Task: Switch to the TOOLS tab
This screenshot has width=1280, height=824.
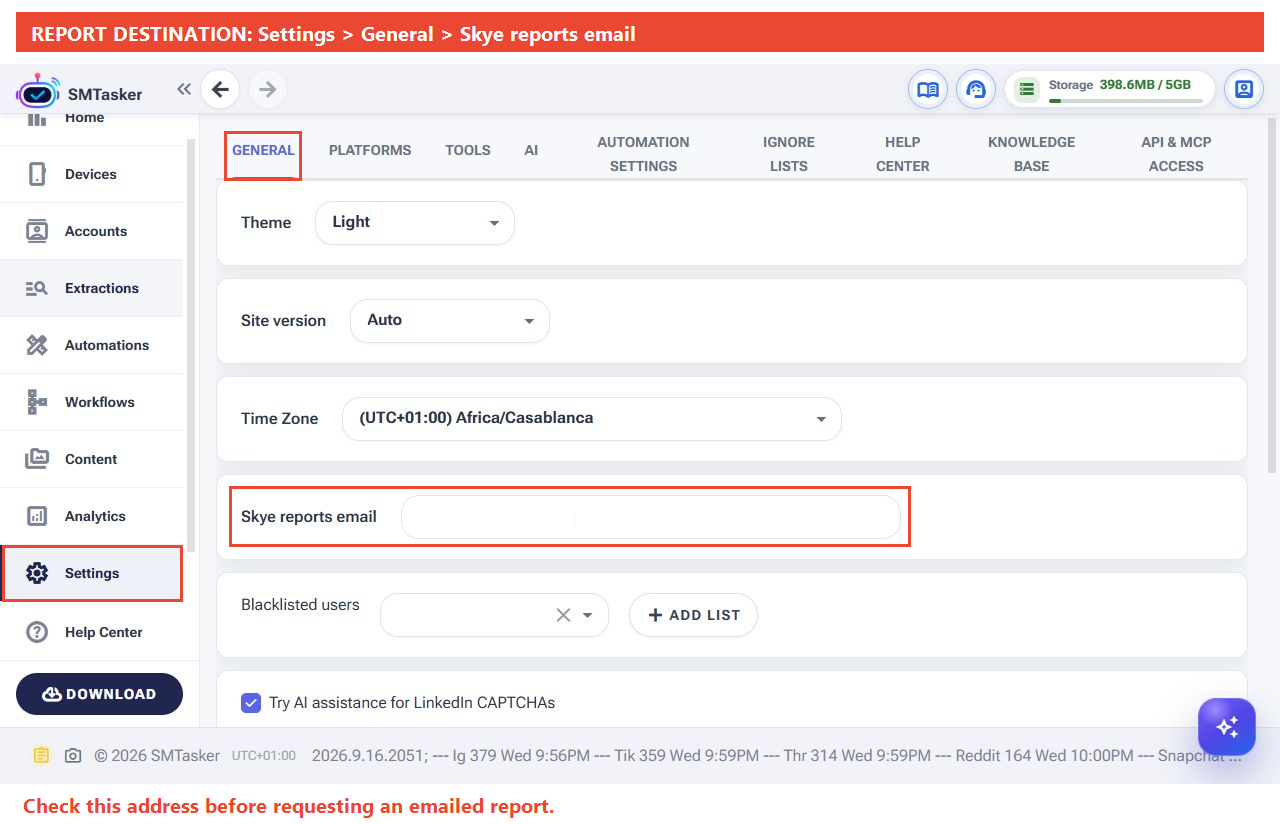Action: (468, 150)
